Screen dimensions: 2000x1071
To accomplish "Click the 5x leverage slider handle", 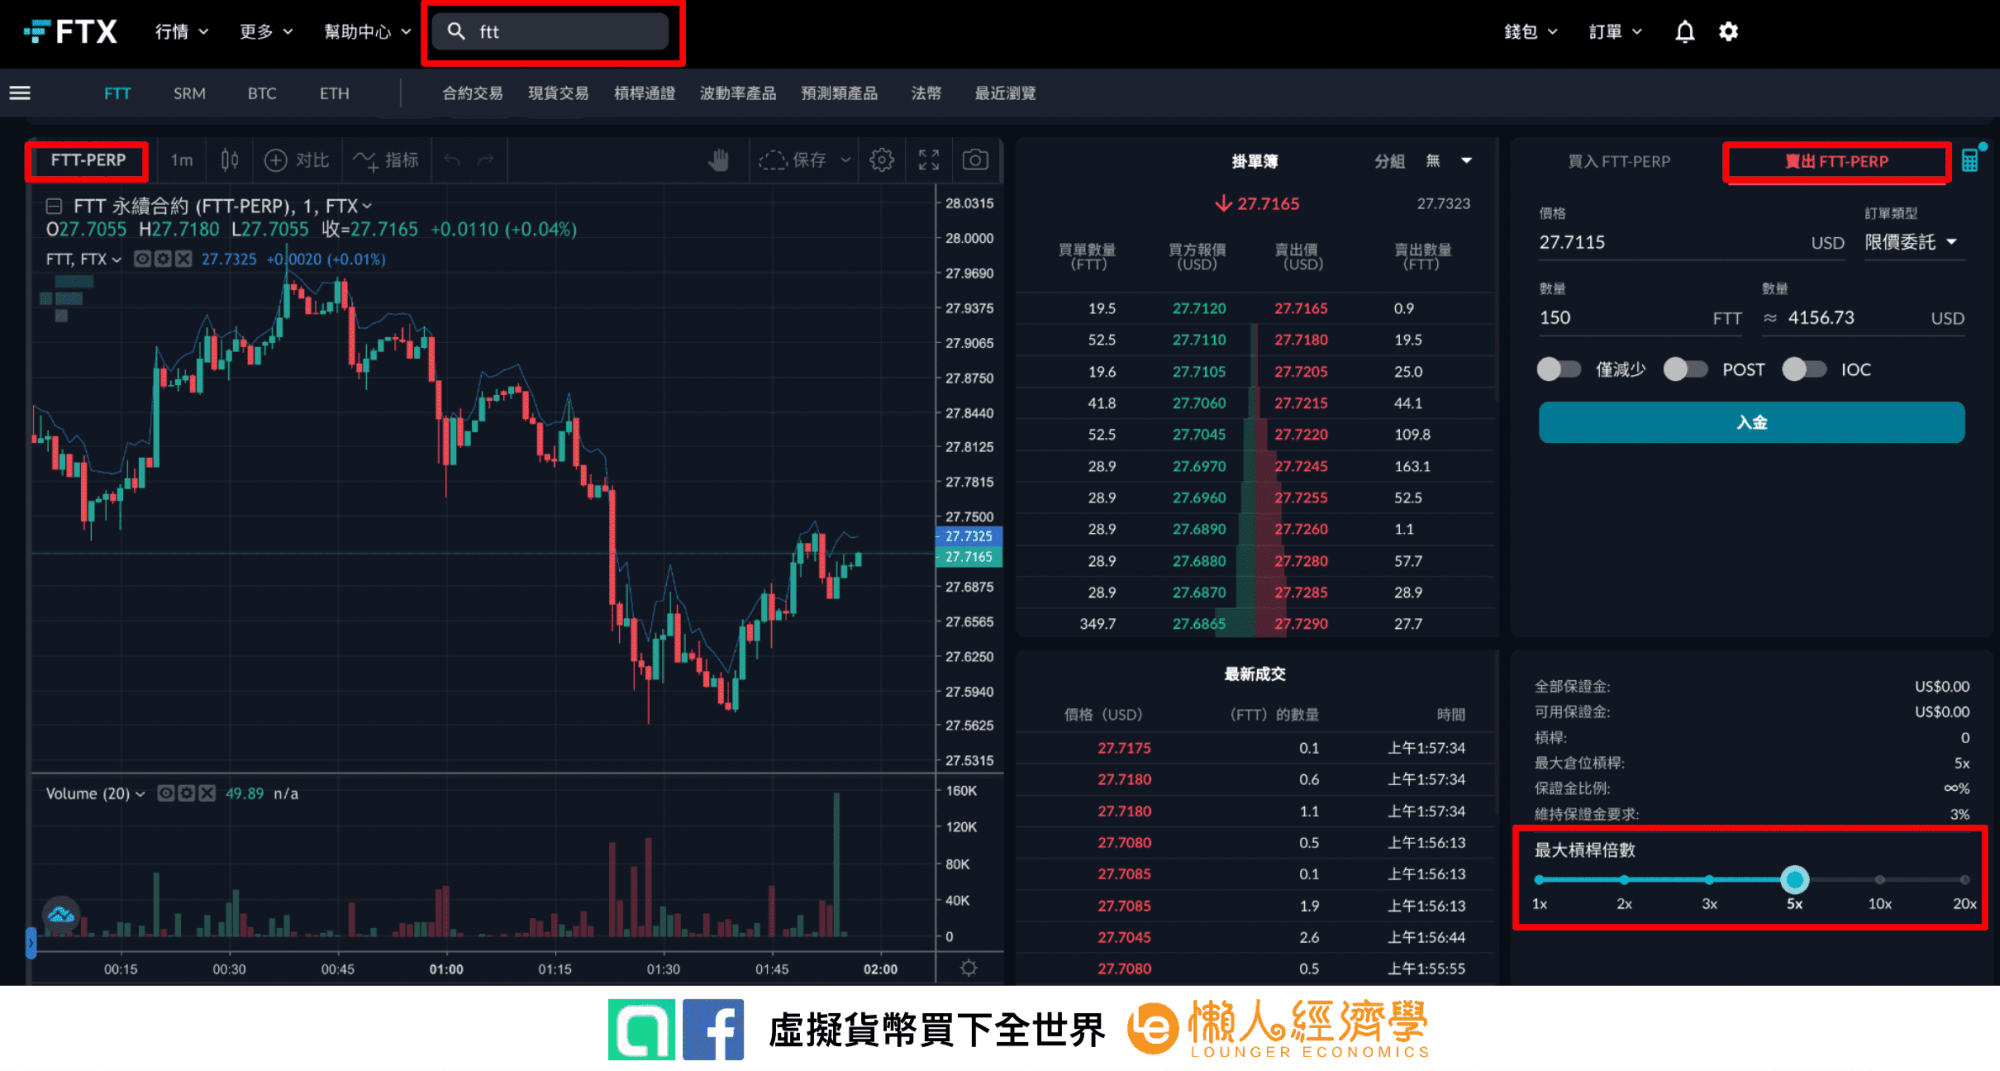I will [1795, 880].
